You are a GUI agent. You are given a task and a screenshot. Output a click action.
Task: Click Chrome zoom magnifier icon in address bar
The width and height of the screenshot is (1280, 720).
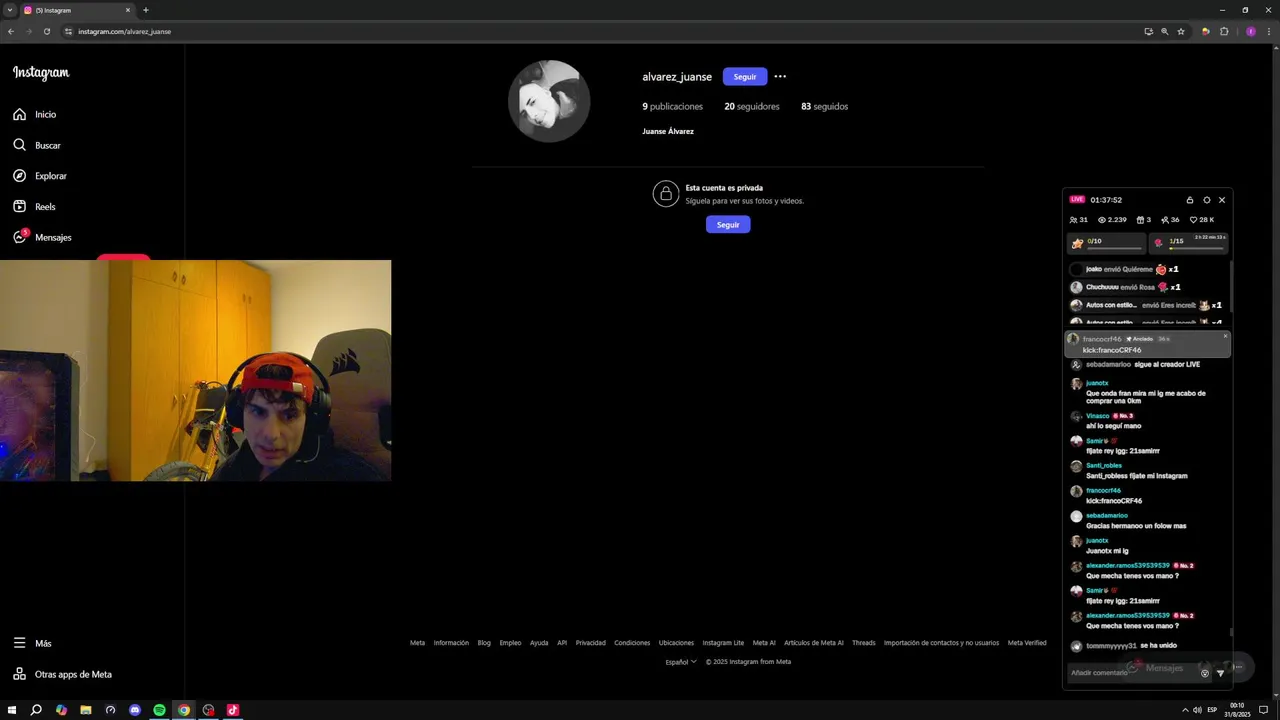(1165, 31)
